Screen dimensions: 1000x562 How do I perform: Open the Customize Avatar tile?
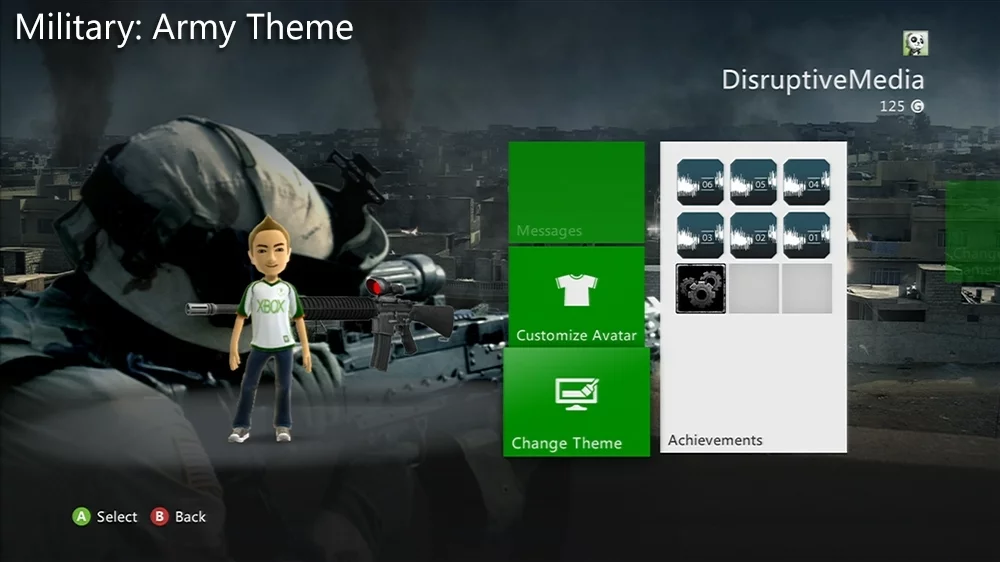[x=577, y=297]
